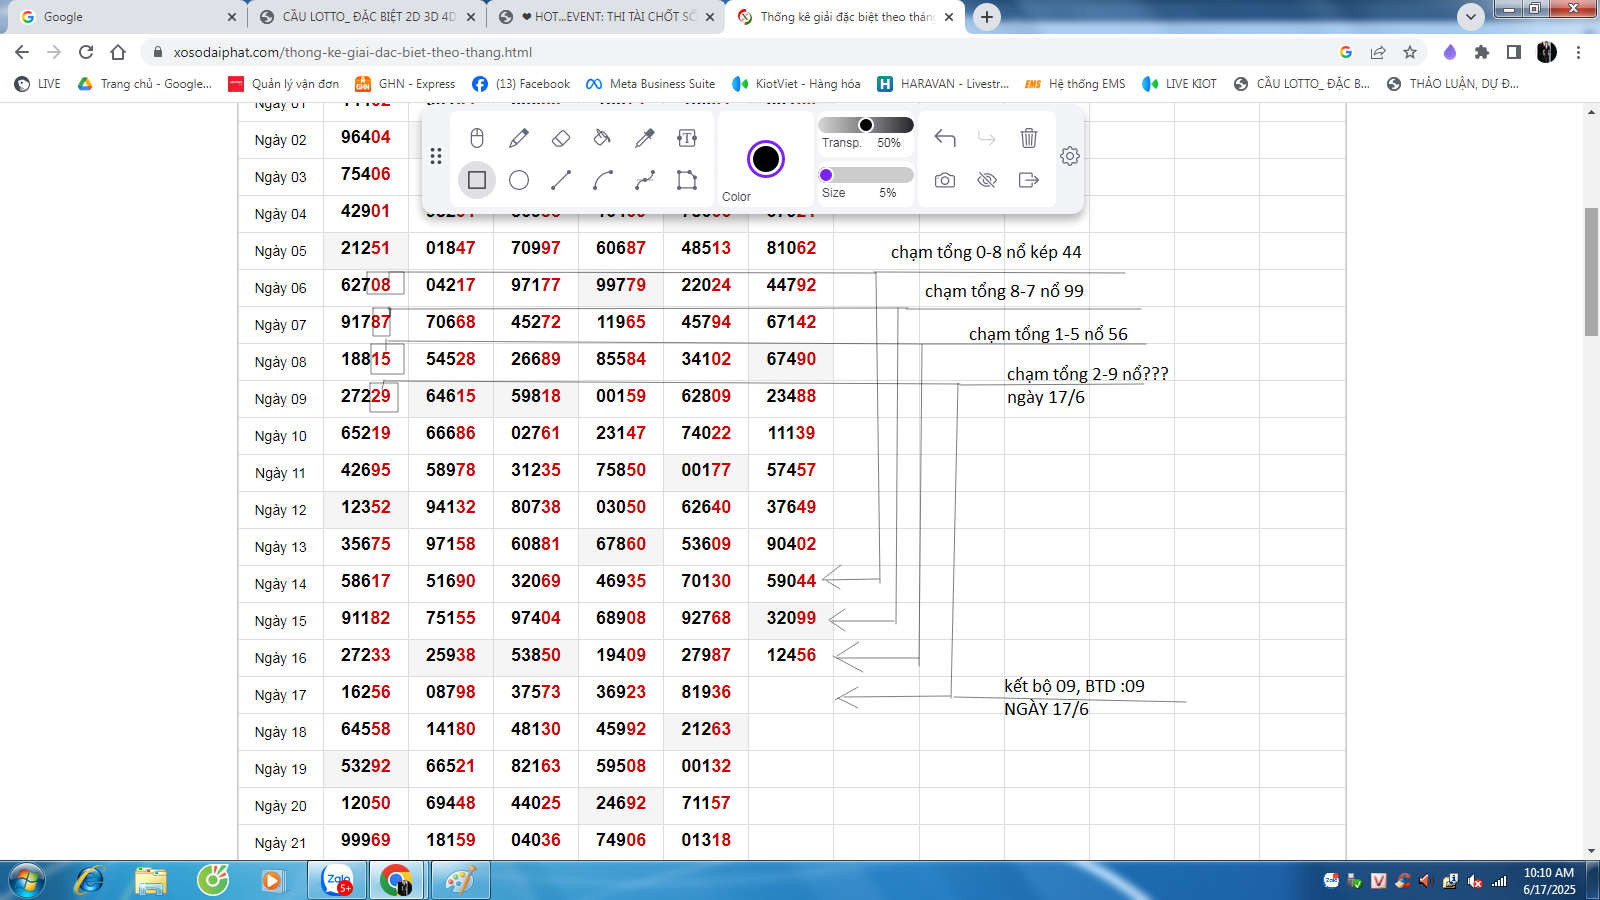Viewport: 1600px width, 900px height.
Task: Select the Eraser tool
Action: (x=561, y=138)
